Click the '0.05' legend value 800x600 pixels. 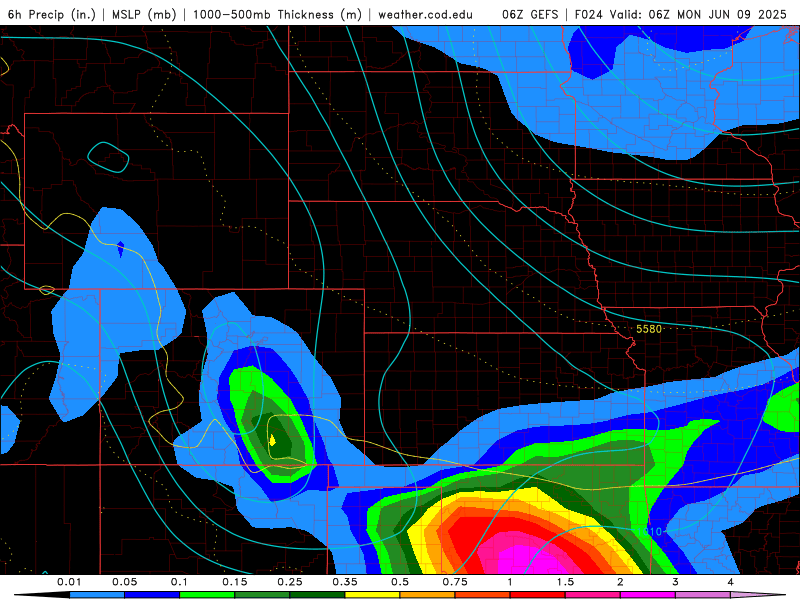point(124,582)
